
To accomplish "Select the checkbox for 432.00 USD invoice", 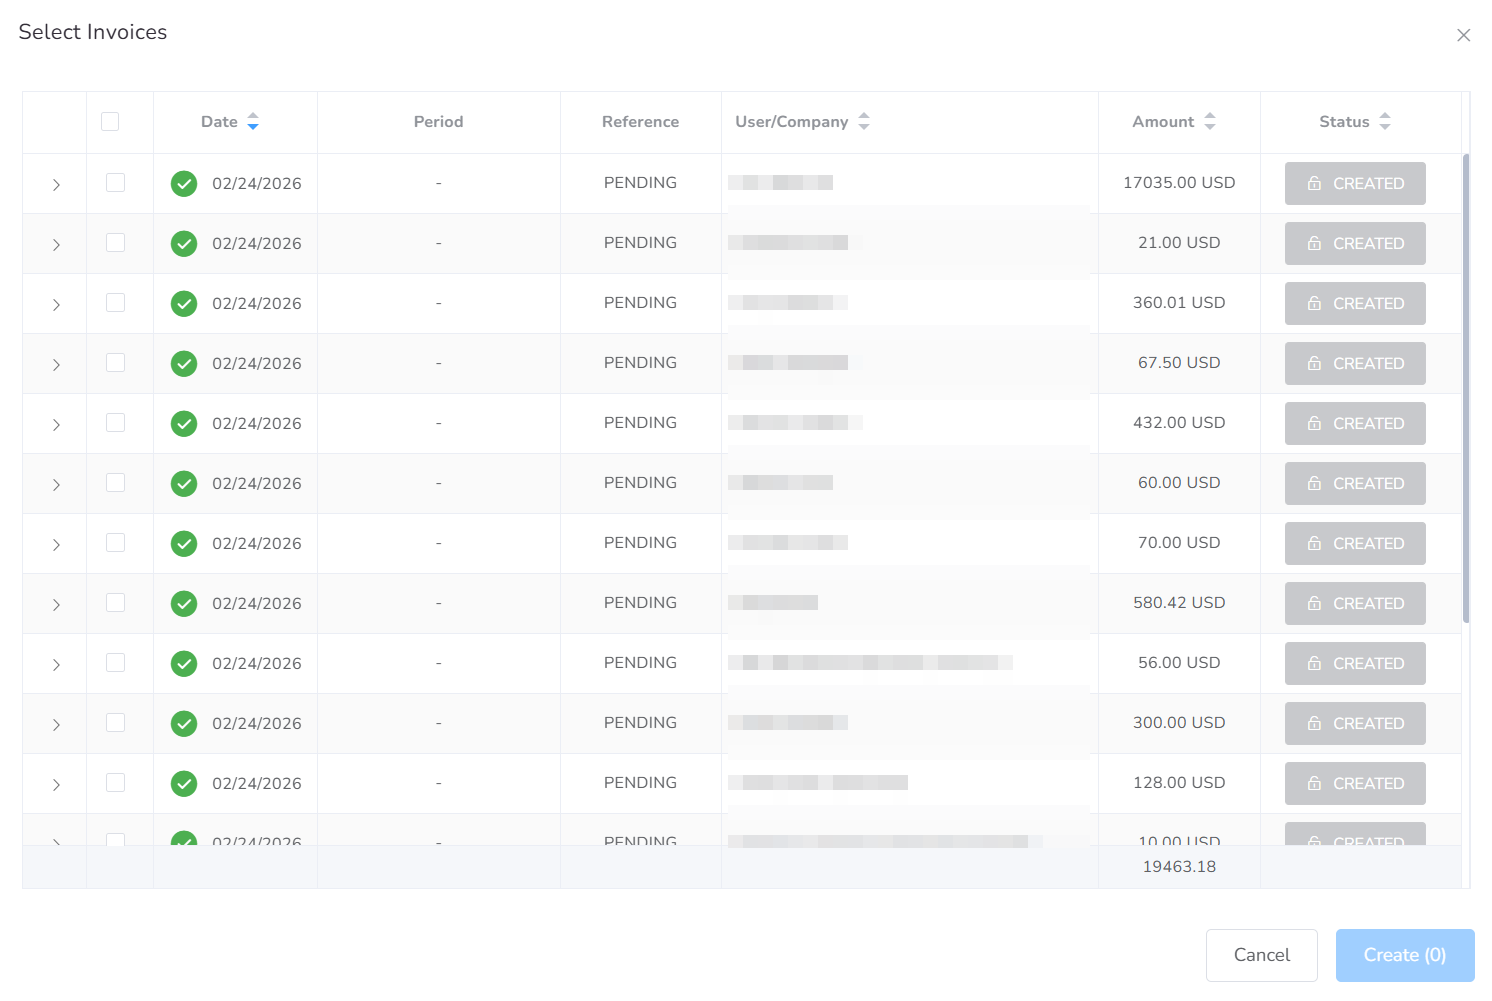I will [116, 423].
